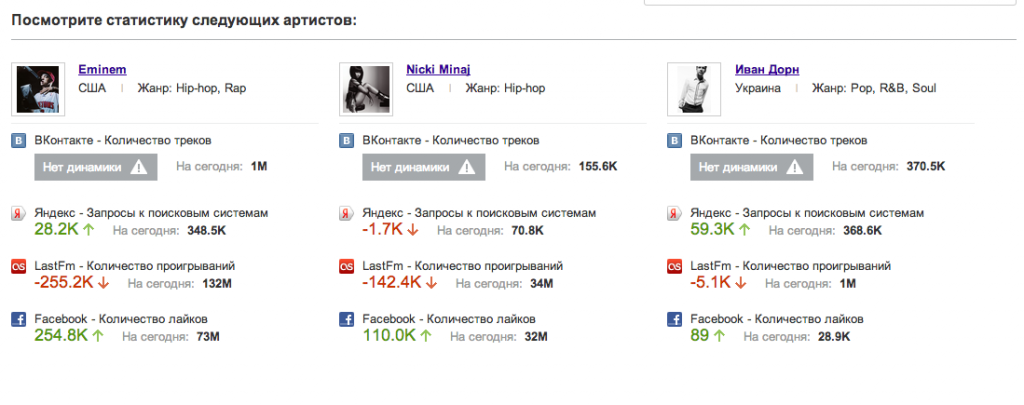Click the Yandex icon in Eminem's column
1024x405 pixels.
pyautogui.click(x=19, y=214)
